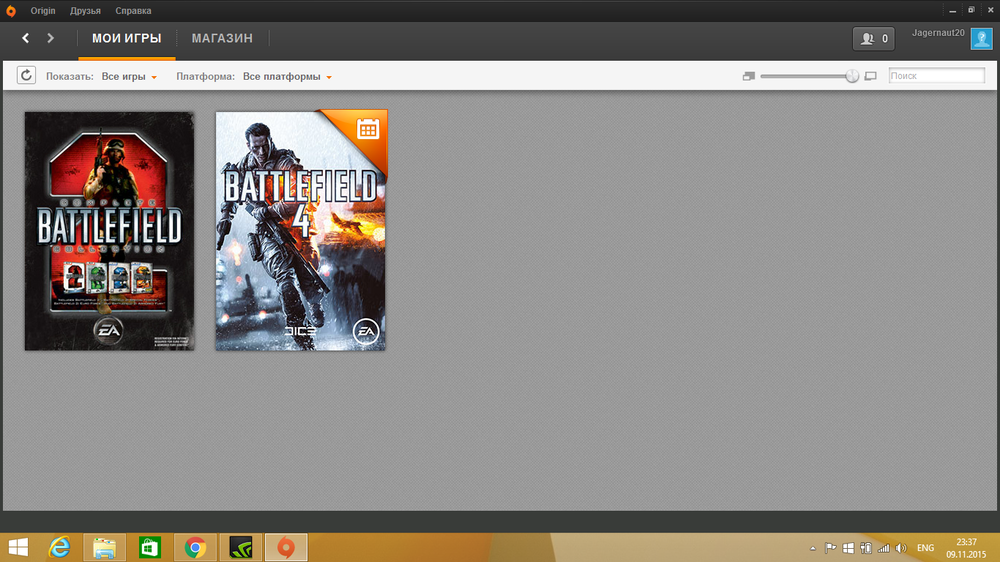The height and width of the screenshot is (562, 1000).
Task: Open the Друзья menu
Action: click(85, 11)
